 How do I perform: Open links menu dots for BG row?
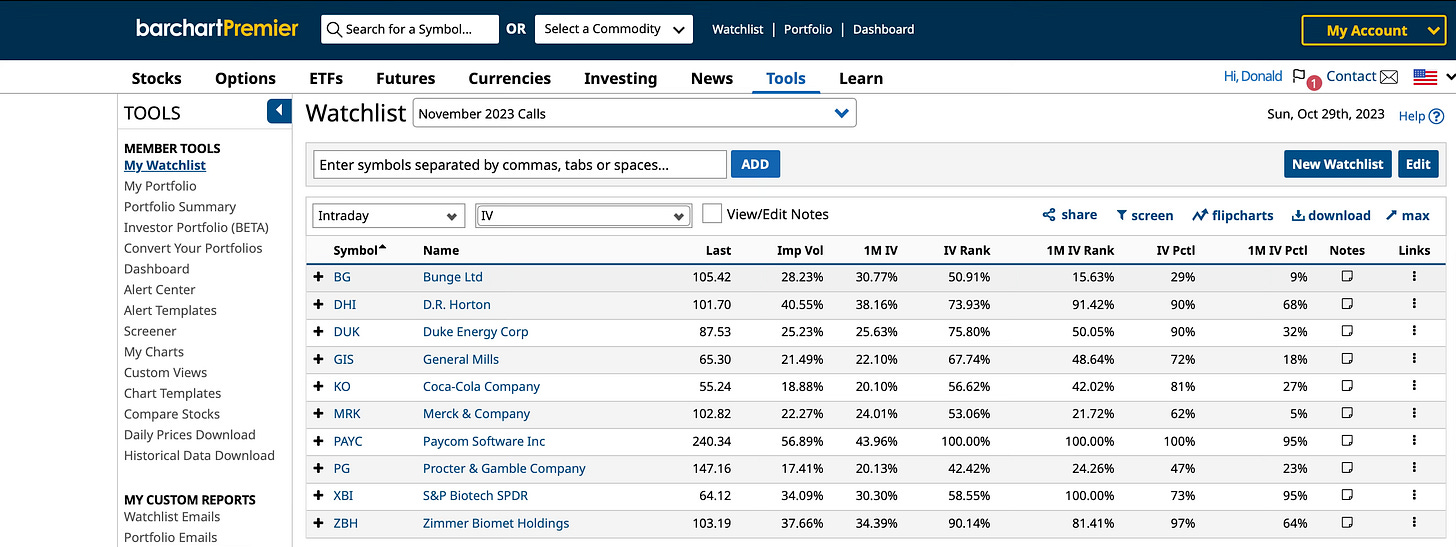[x=1414, y=276]
